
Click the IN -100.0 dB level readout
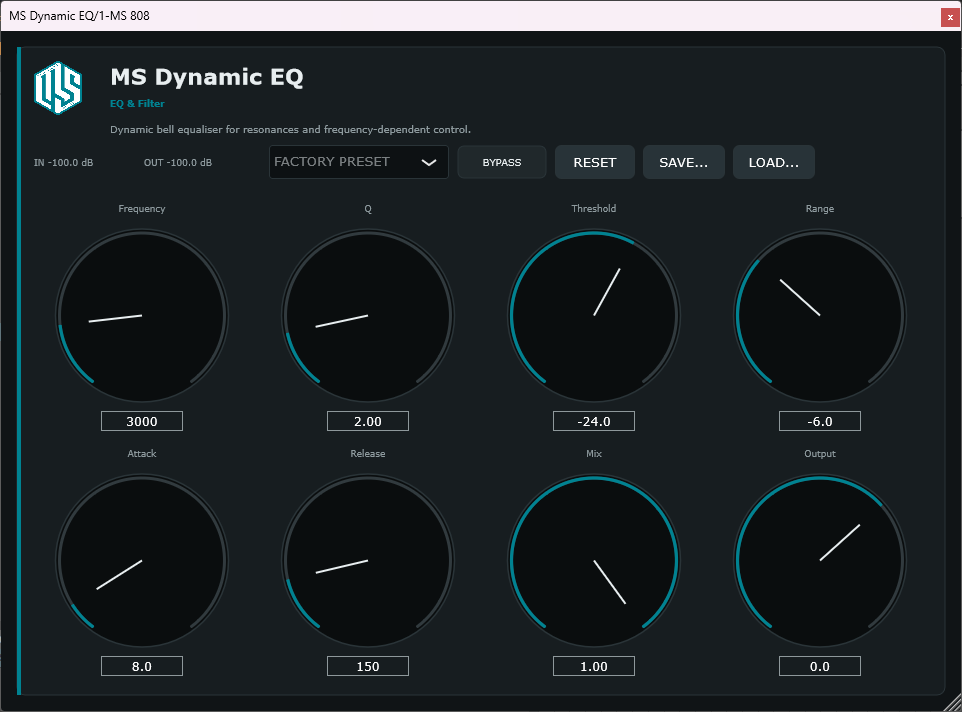63,163
